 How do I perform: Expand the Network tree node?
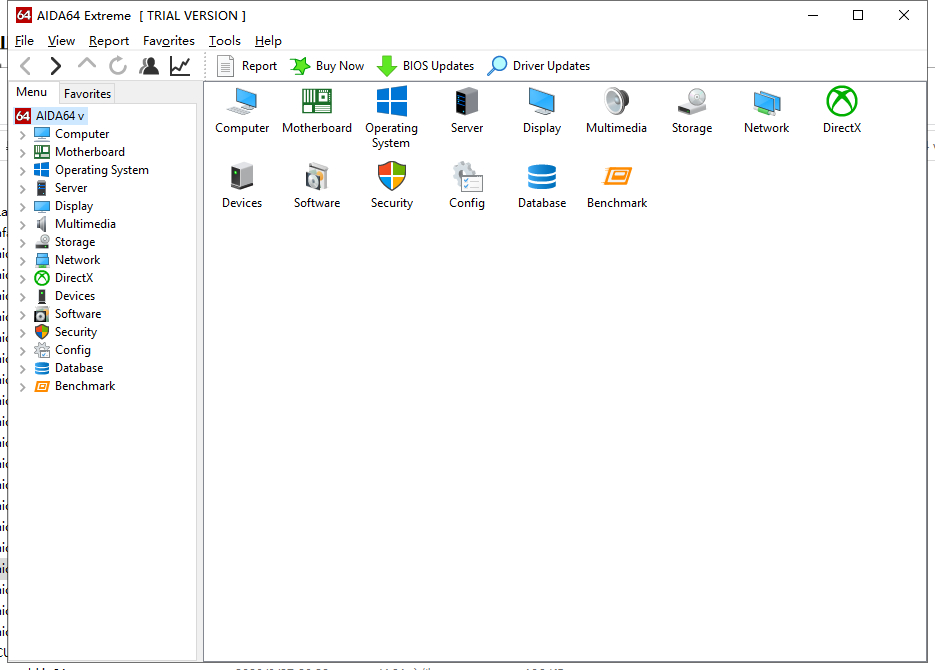pos(23,260)
